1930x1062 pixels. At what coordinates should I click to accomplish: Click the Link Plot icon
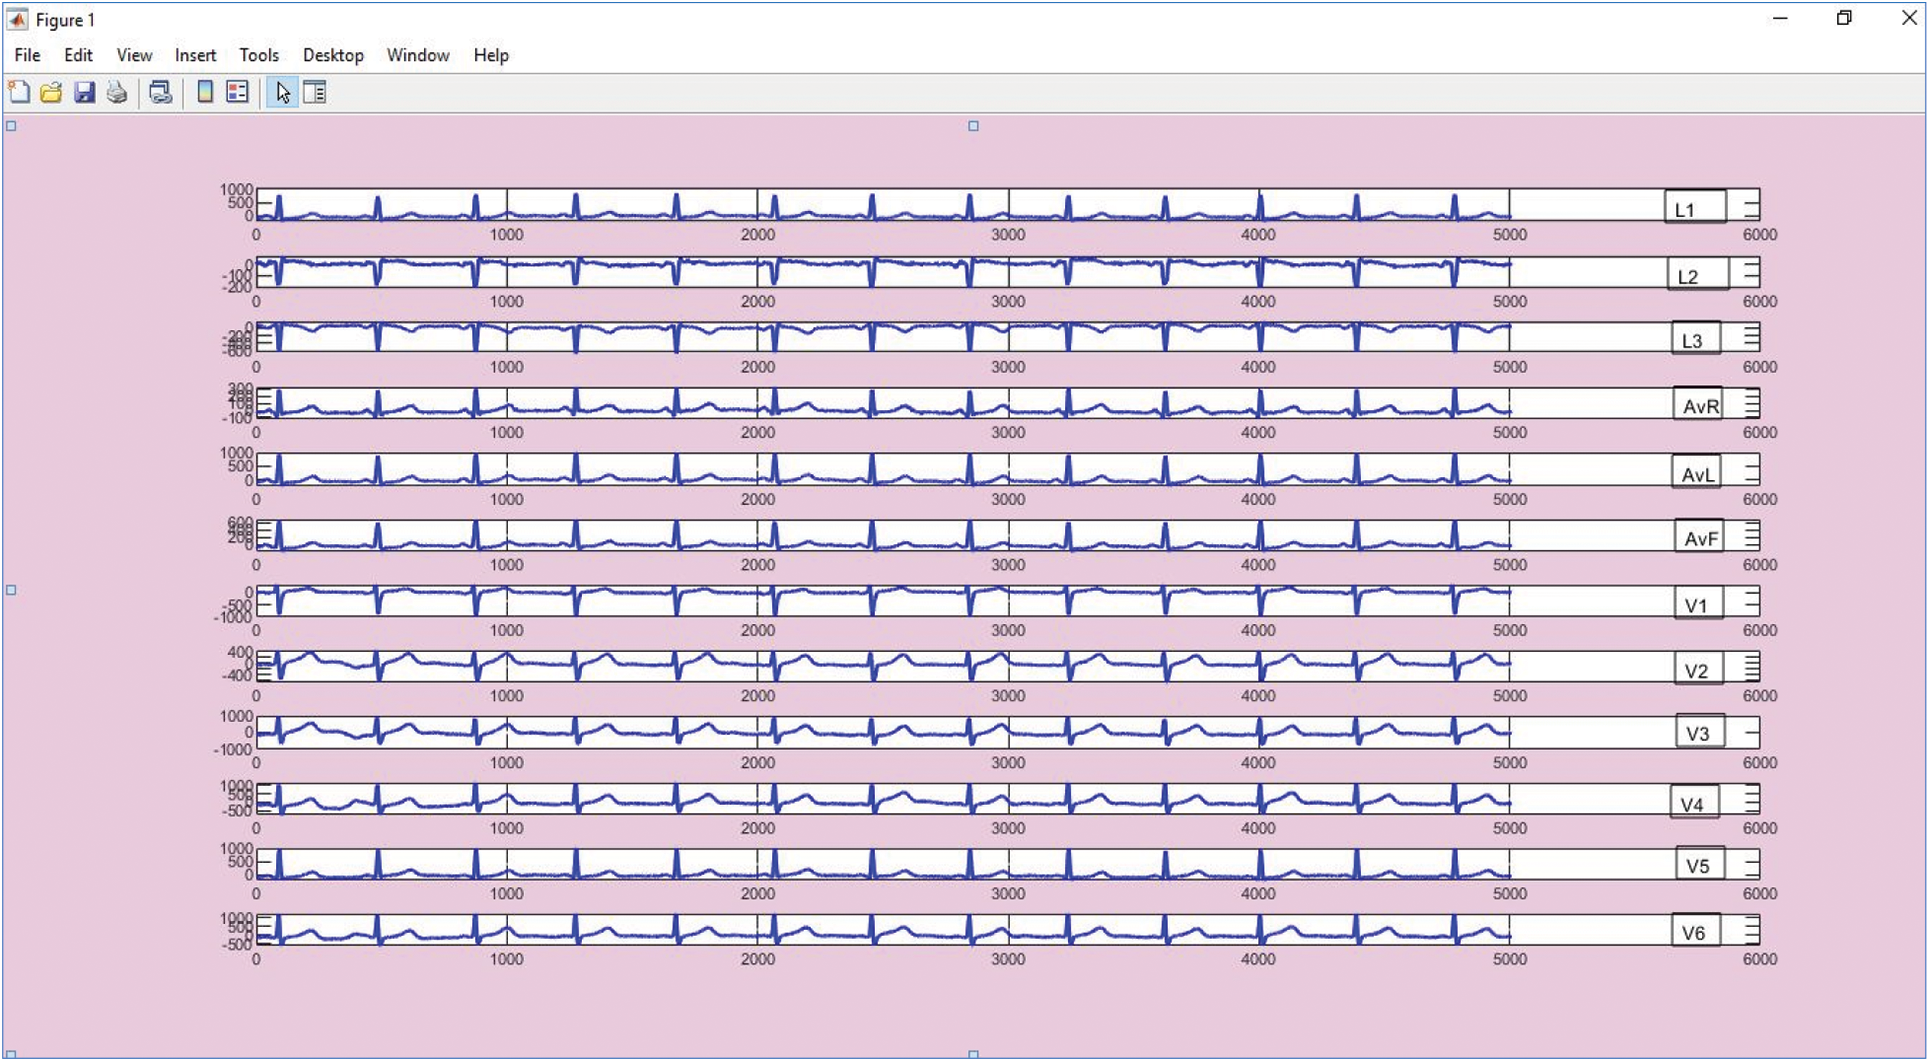coord(160,93)
